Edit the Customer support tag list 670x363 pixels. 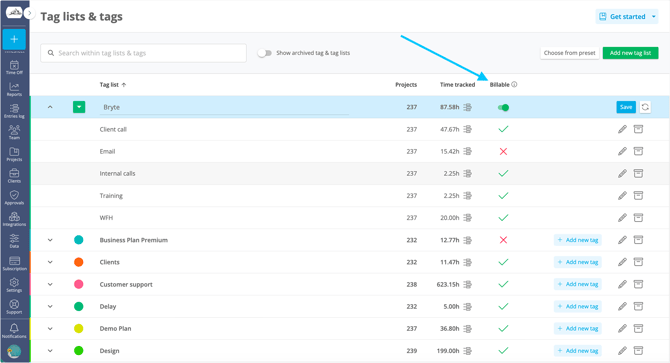point(622,284)
